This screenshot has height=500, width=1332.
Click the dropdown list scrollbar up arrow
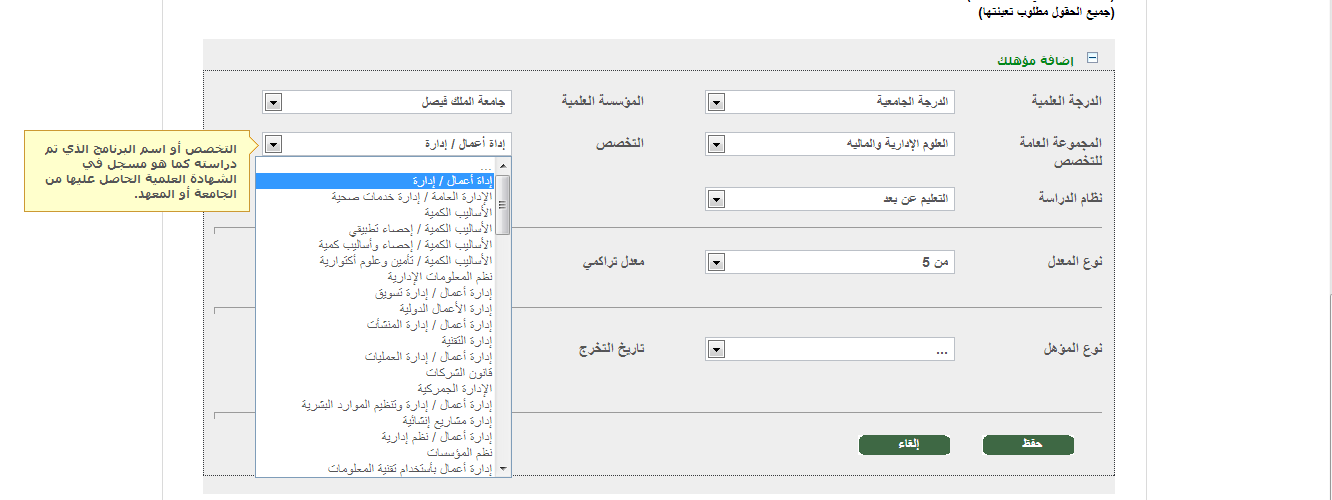pos(503,166)
